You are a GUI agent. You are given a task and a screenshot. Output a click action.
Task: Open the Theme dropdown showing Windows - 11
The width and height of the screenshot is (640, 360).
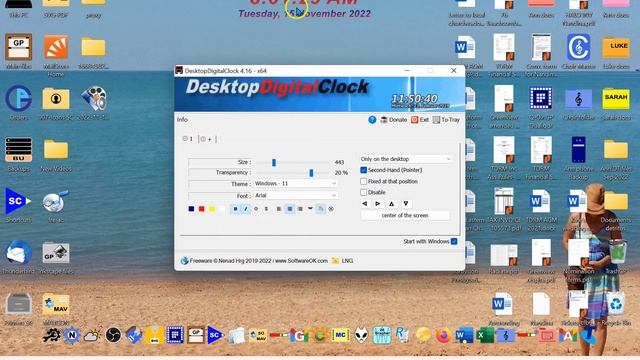click(296, 184)
